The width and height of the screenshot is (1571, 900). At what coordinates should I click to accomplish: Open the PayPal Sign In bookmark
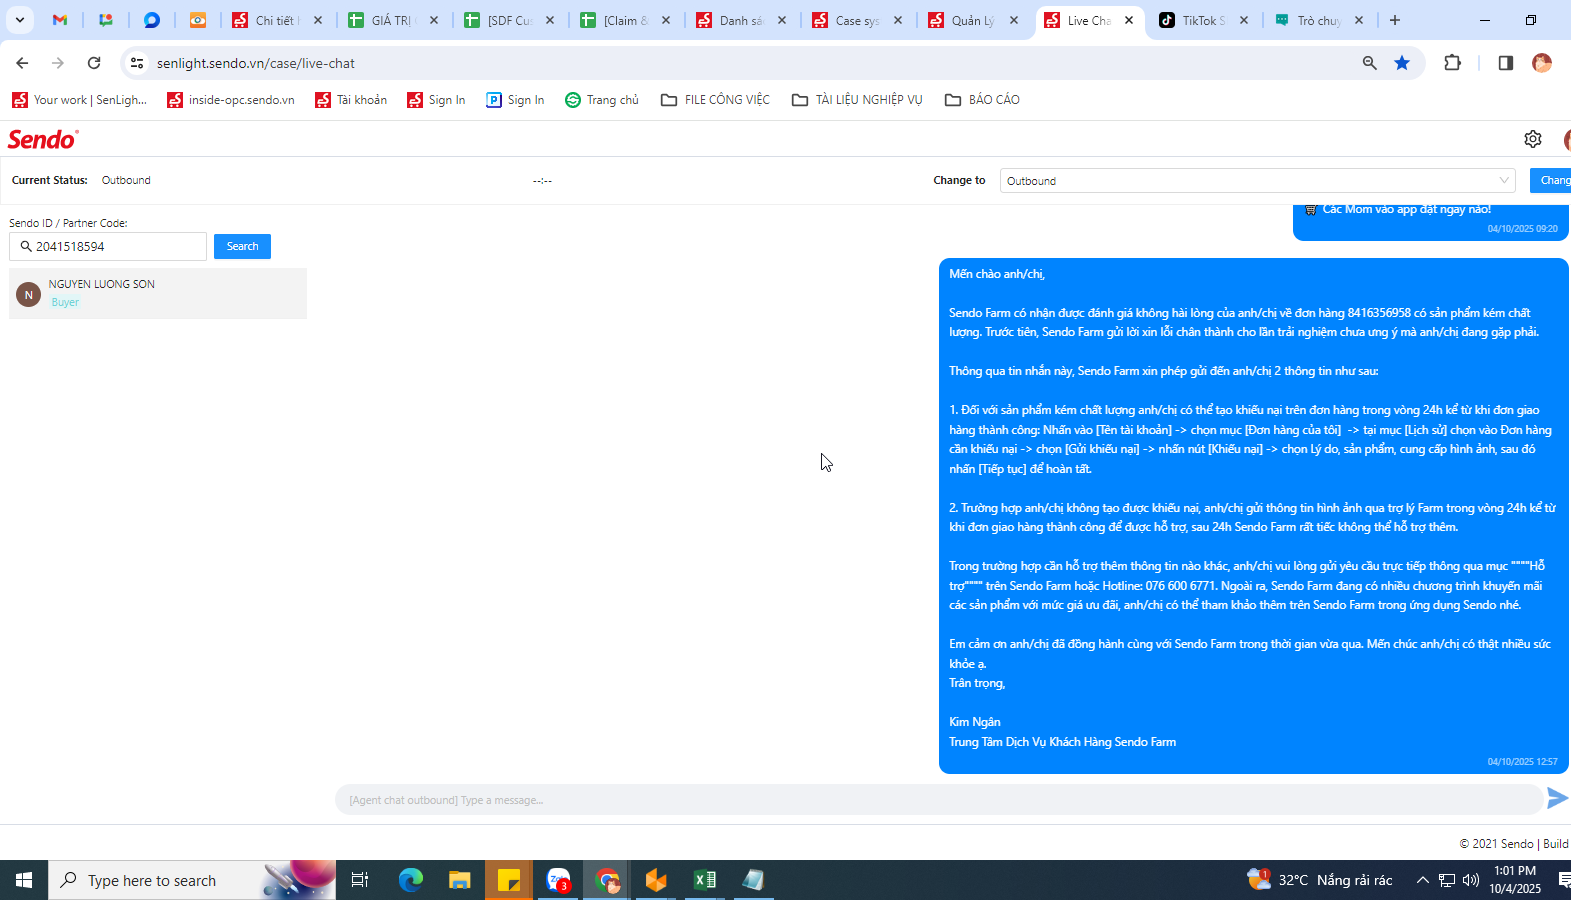(515, 100)
